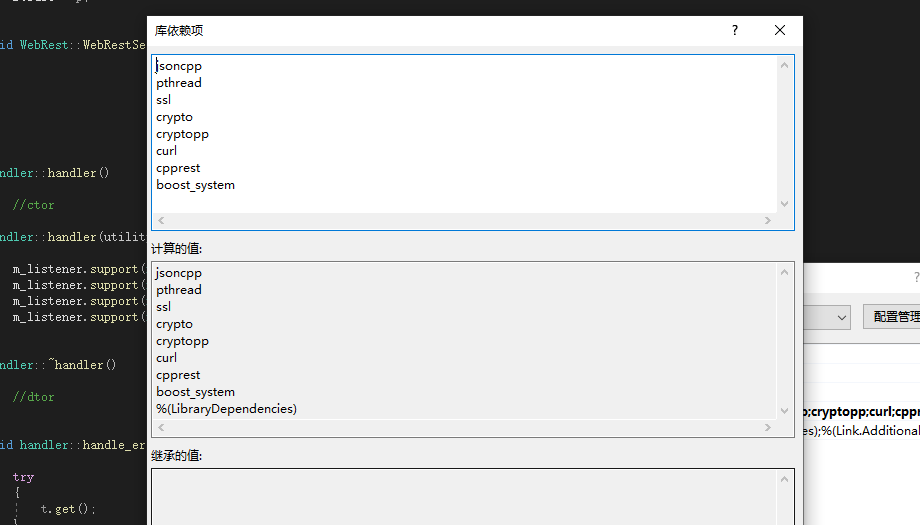Click the jsoncpp line in the top edit box
The height and width of the screenshot is (525, 920).
pos(179,66)
